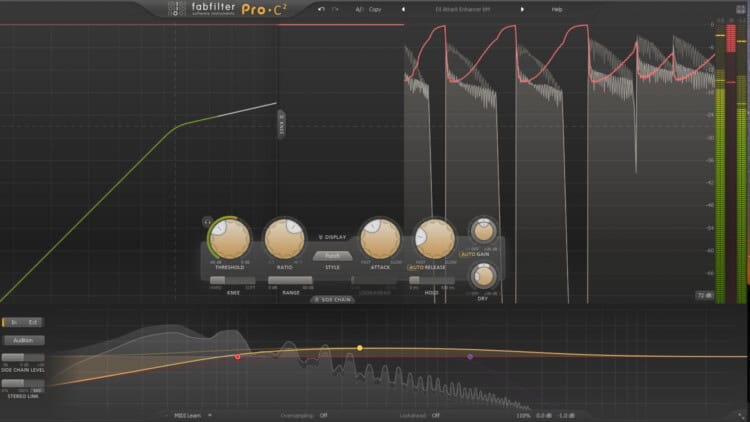Click the 0.0 dB input level value

click(544, 415)
